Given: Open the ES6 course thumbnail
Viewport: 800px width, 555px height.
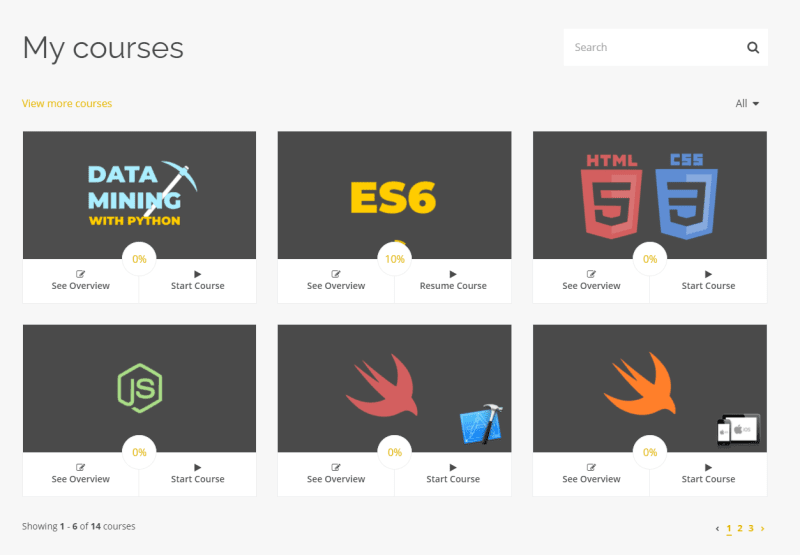Looking at the screenshot, I should pyautogui.click(x=394, y=195).
